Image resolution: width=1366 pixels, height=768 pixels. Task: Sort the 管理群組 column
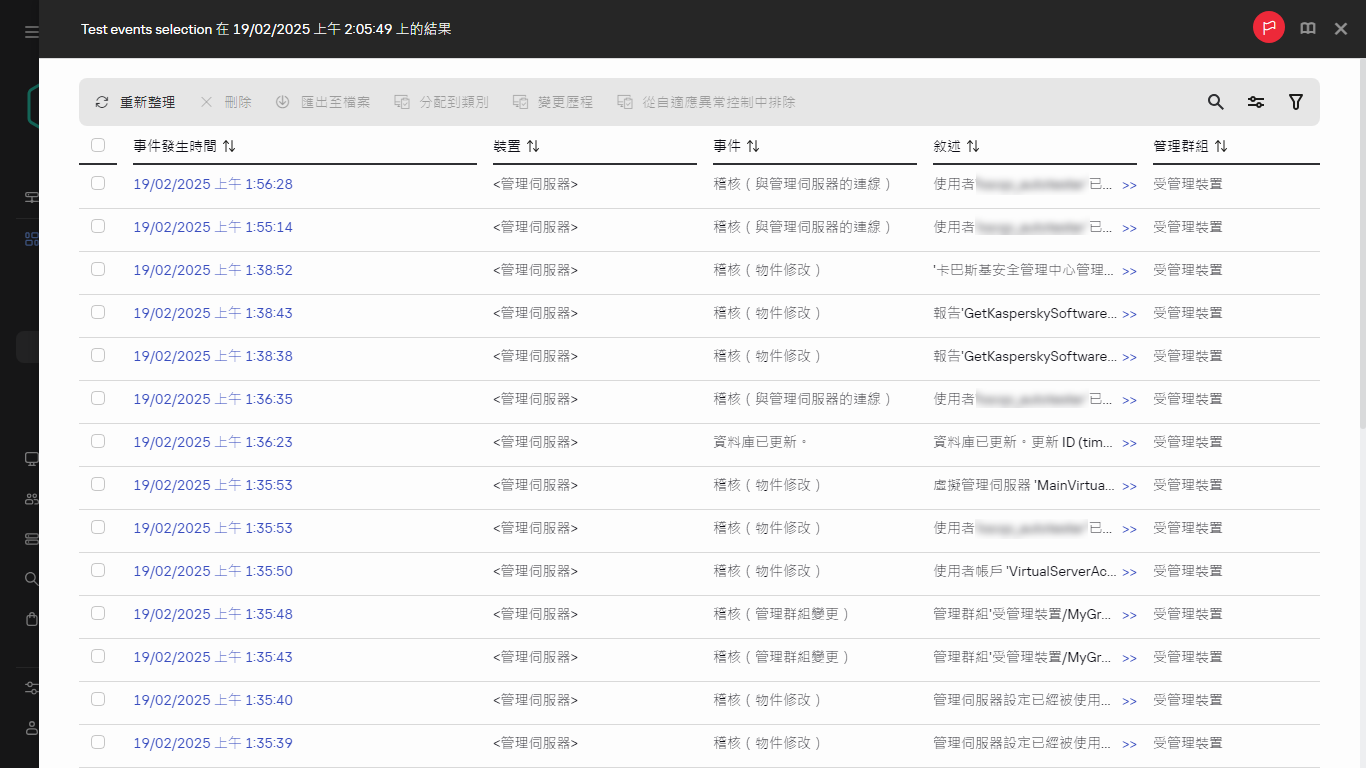point(1221,146)
